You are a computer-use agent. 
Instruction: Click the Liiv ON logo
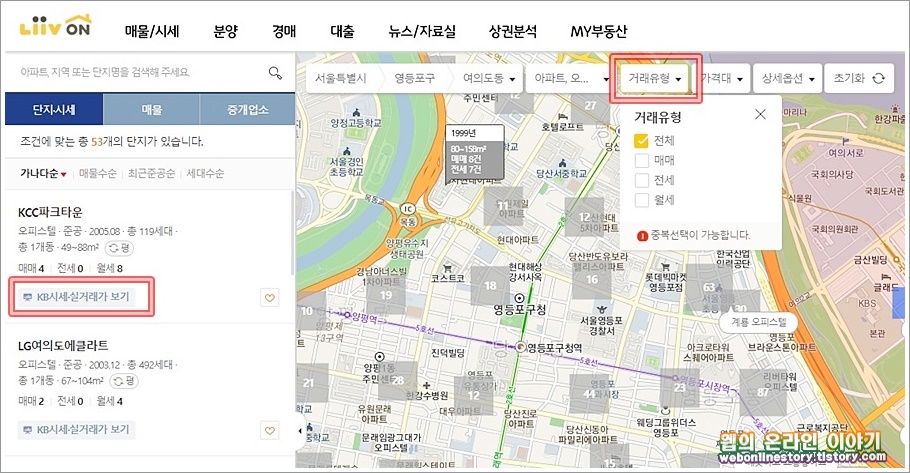pyautogui.click(x=55, y=26)
